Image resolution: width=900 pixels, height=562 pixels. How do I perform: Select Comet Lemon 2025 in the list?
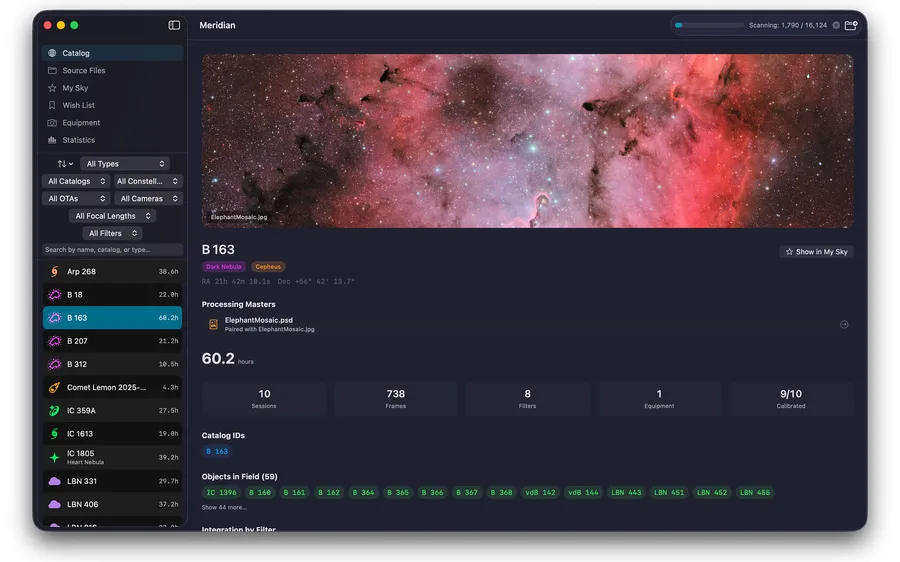[112, 387]
